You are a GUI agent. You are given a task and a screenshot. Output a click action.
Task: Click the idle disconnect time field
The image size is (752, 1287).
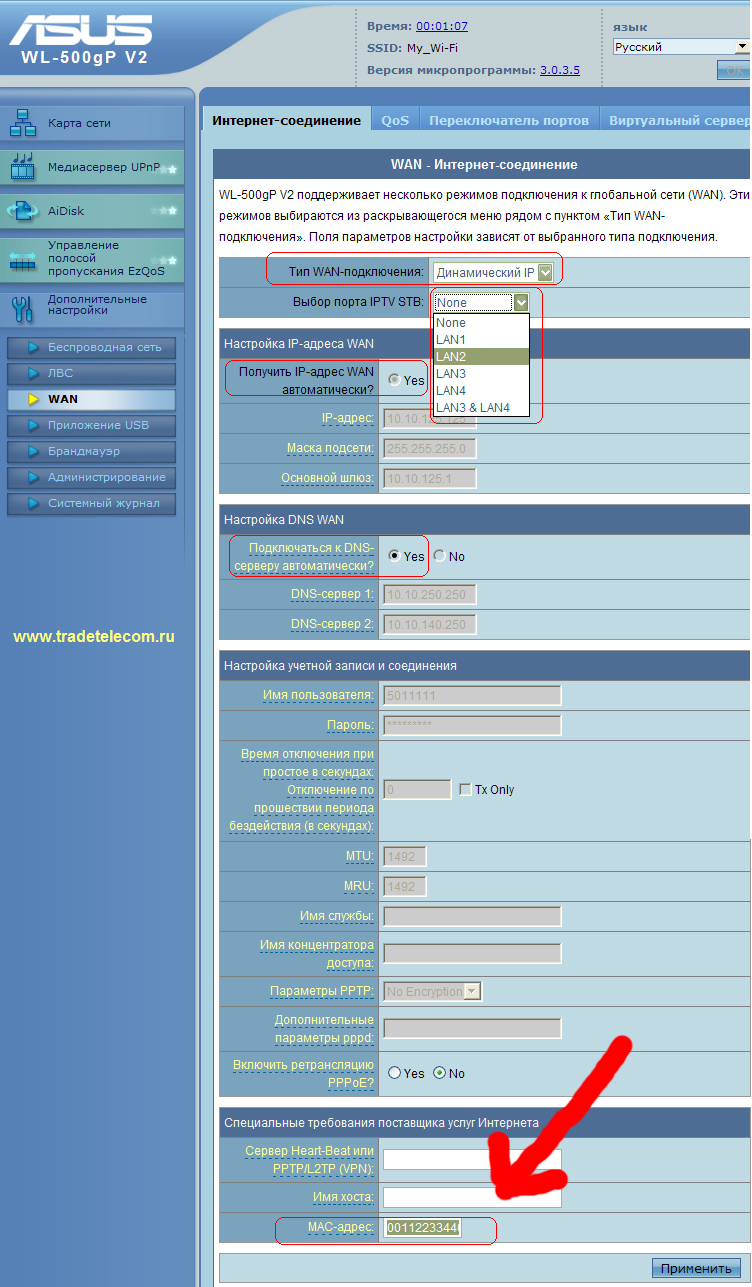pos(417,789)
